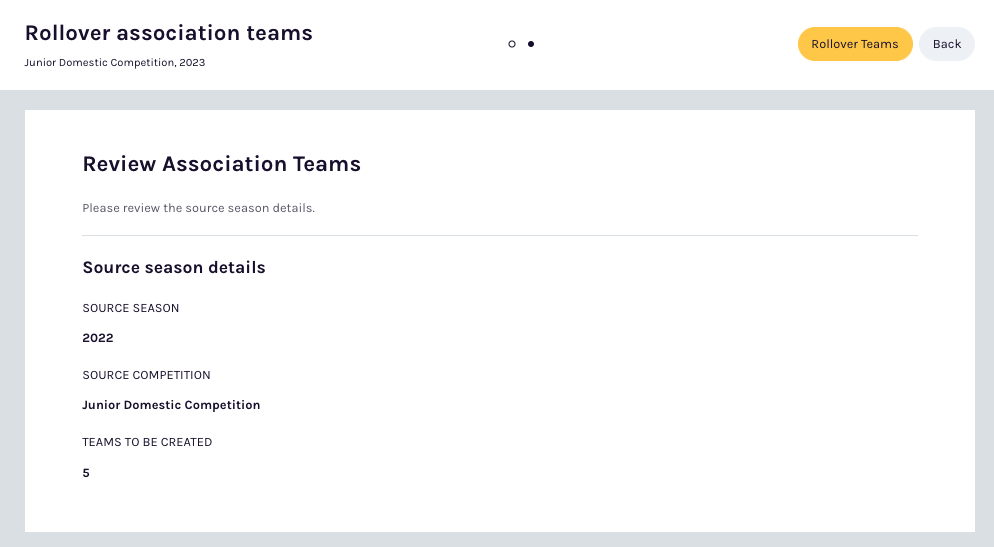Go to the first step indicator dot
The image size is (994, 547).
click(512, 44)
